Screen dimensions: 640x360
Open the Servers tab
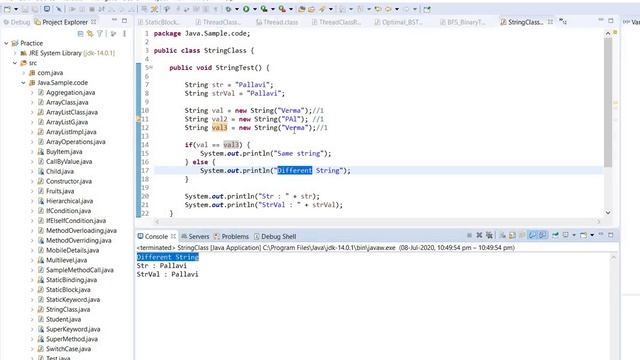coord(195,236)
